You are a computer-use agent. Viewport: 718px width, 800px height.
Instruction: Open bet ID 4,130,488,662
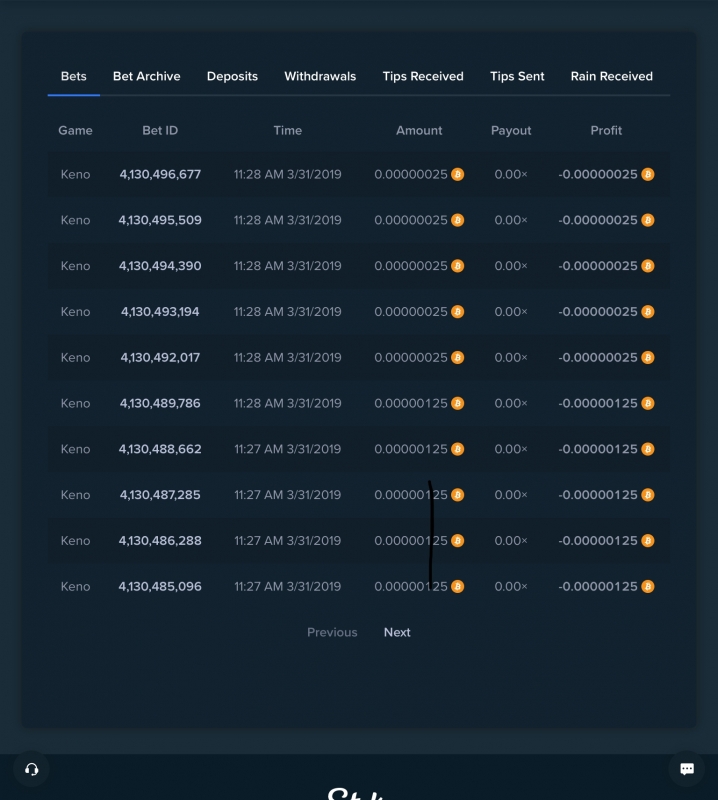tap(160, 449)
